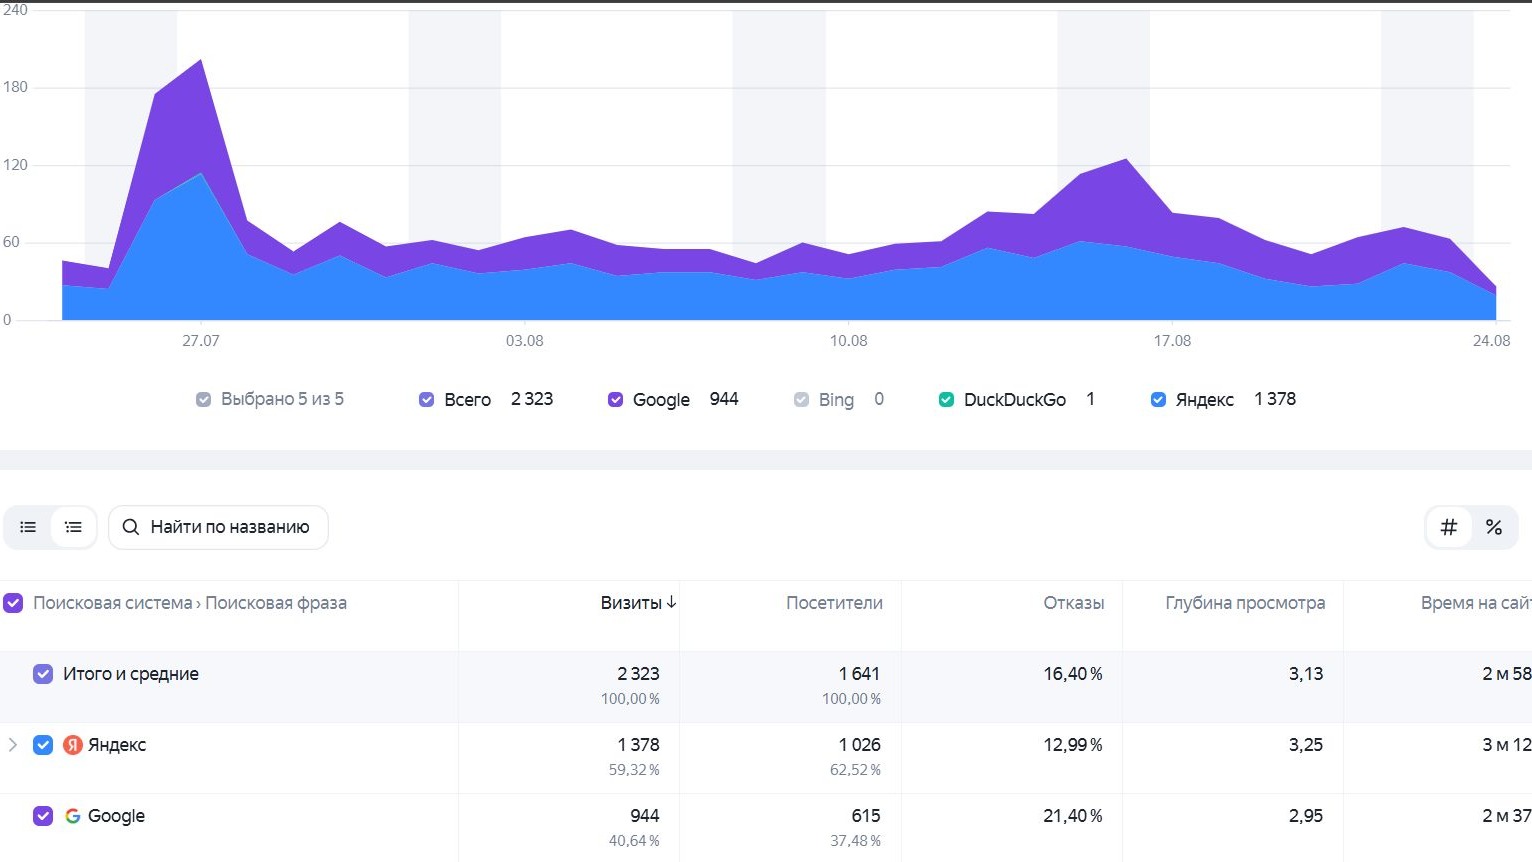Sort table by Посетители column
1532x862 pixels.
click(x=834, y=603)
